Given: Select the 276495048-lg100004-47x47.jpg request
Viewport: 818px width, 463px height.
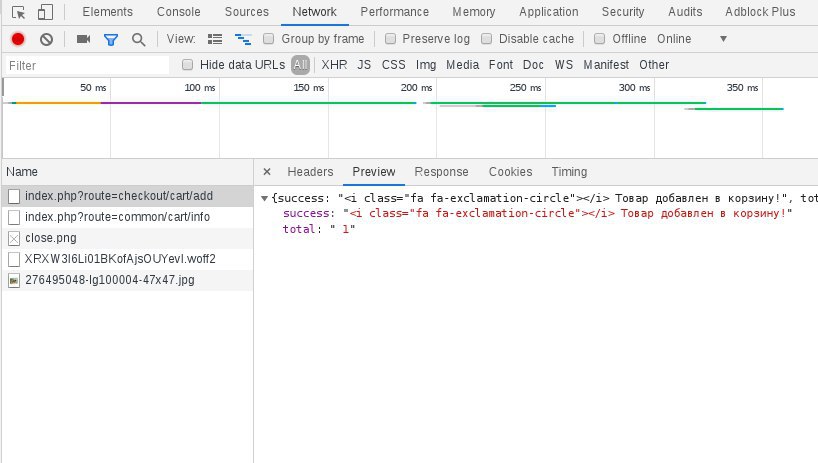Looking at the screenshot, I should pos(127,280).
